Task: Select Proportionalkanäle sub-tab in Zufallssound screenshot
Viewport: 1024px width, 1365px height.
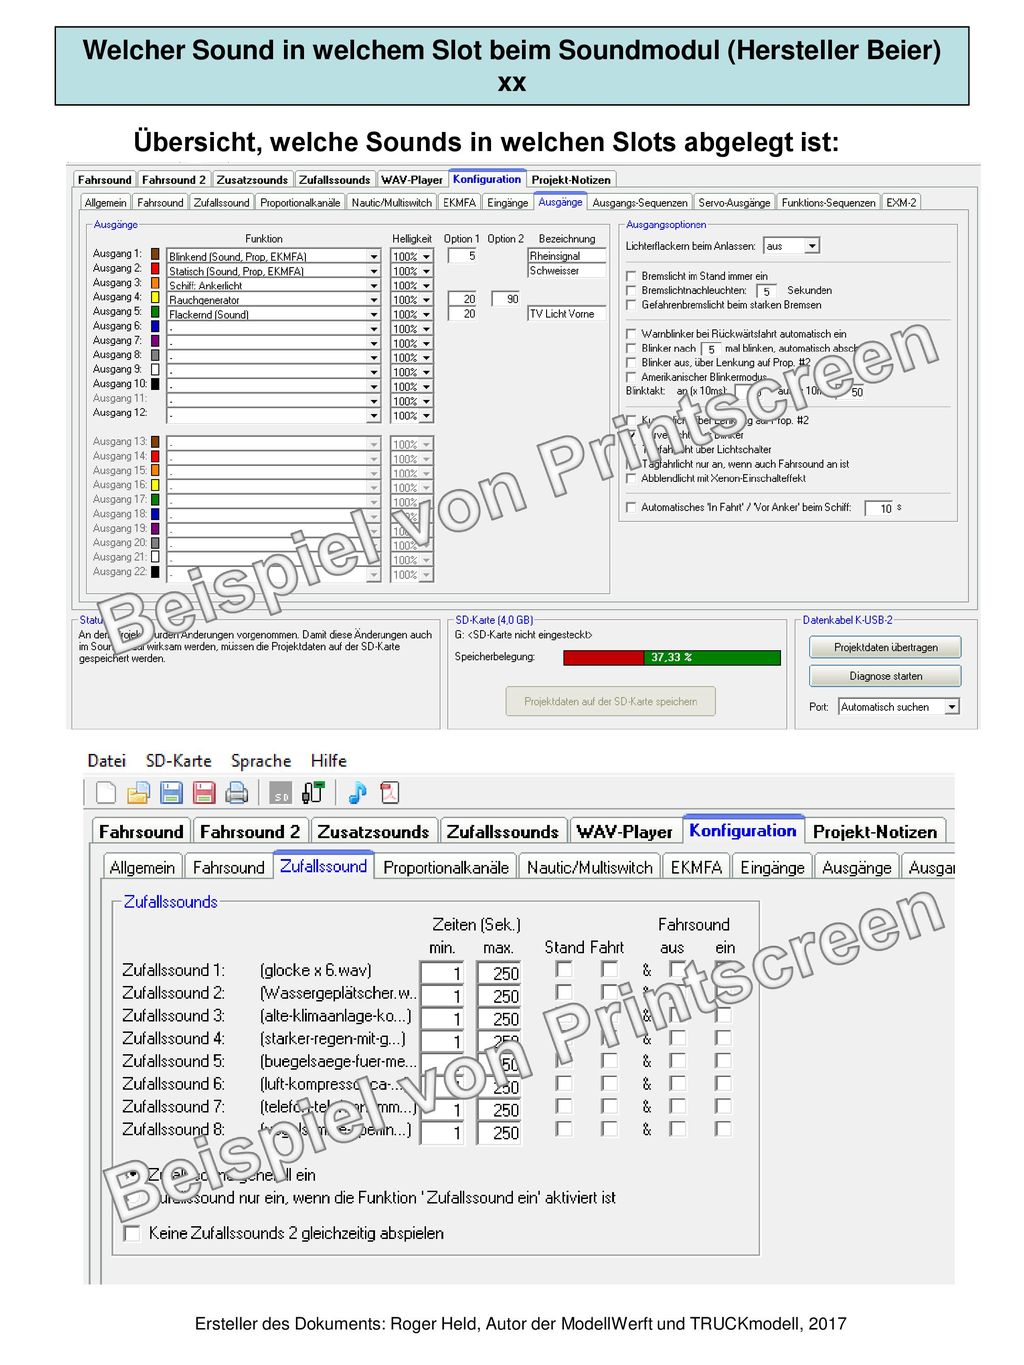Action: click(x=446, y=868)
